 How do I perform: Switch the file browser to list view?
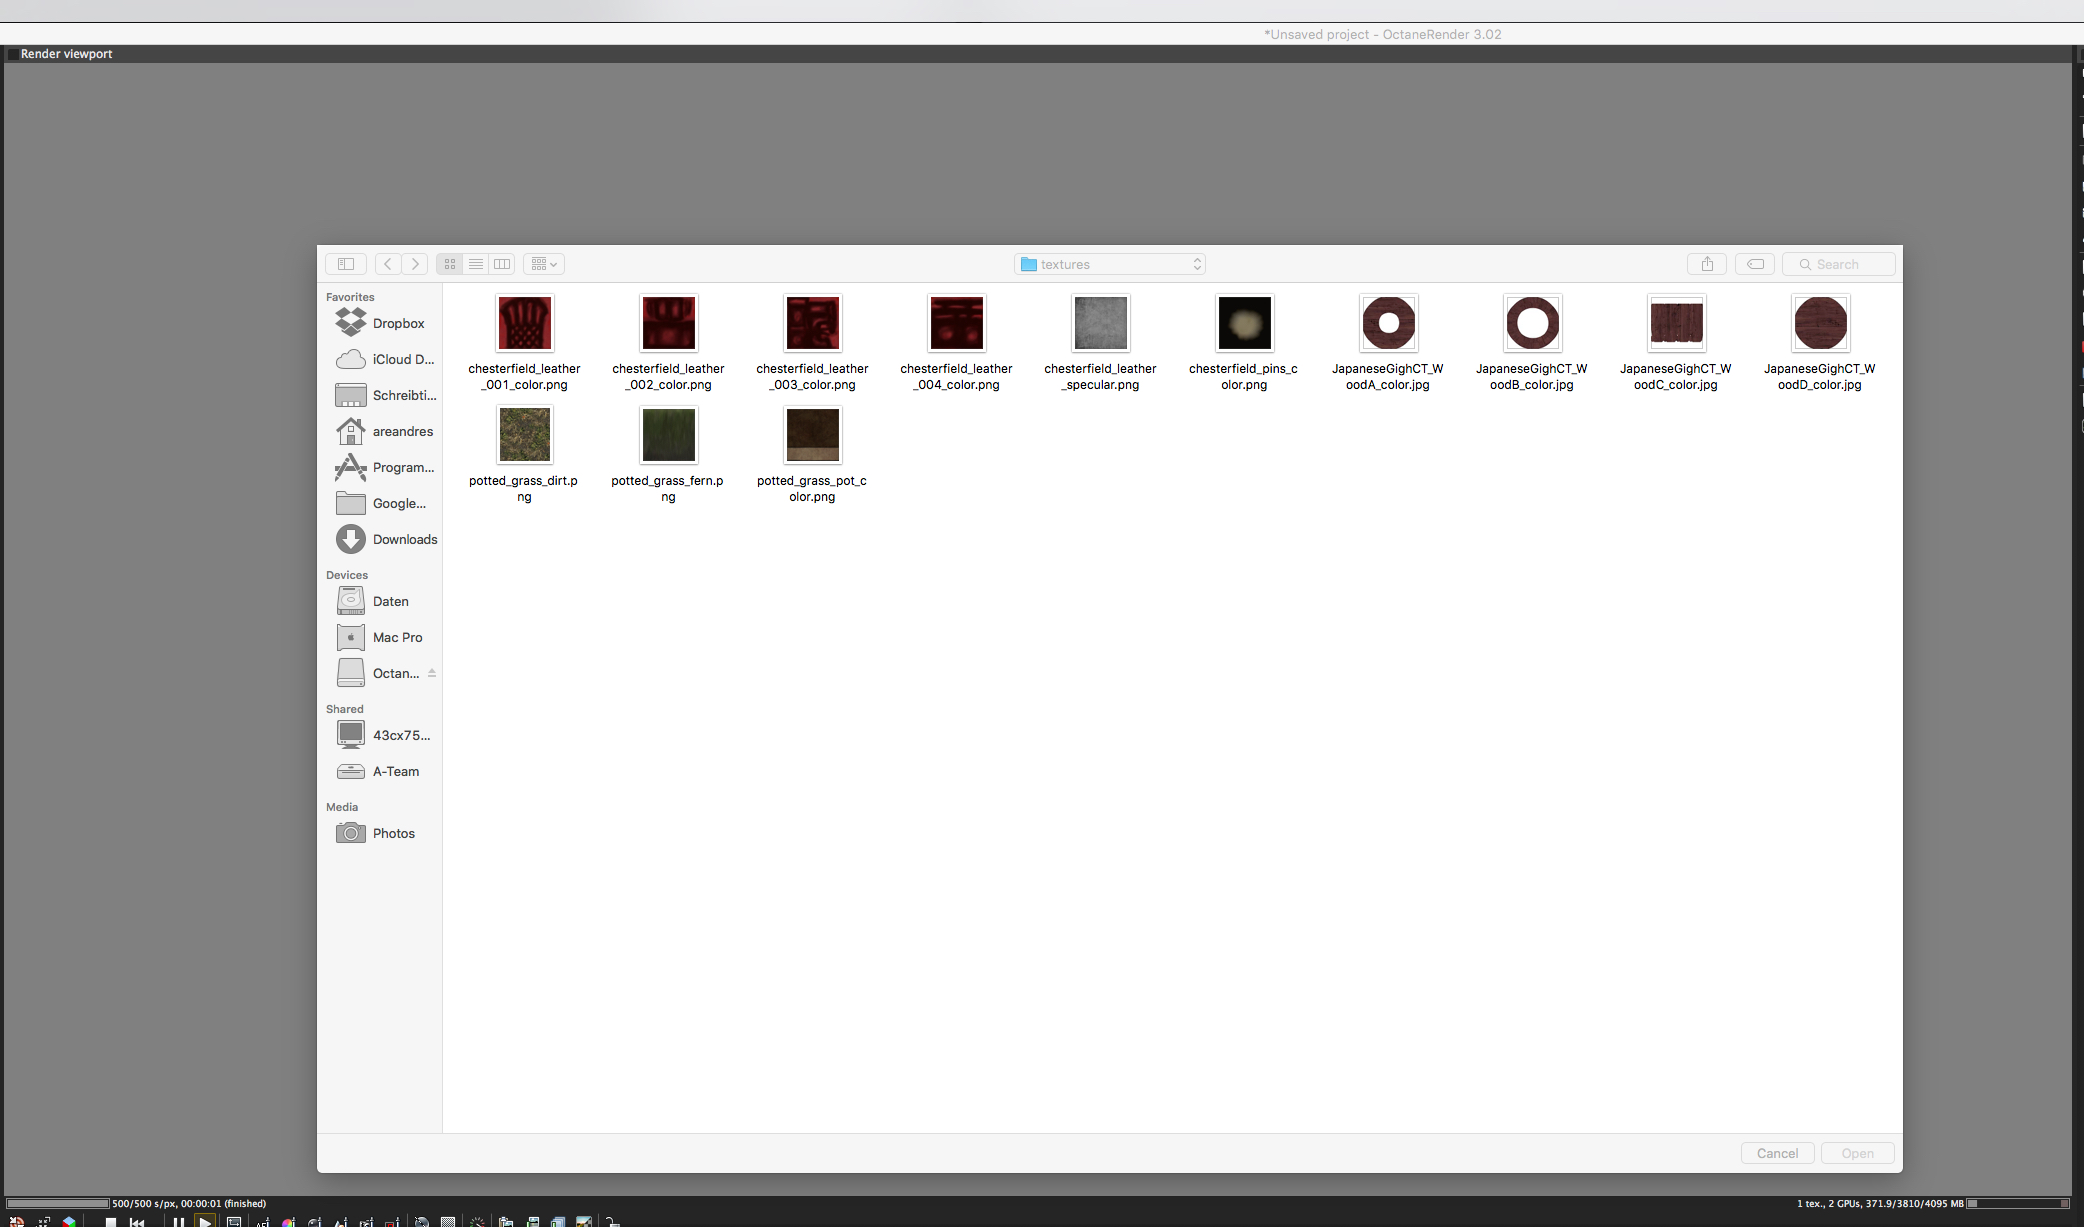pos(476,264)
